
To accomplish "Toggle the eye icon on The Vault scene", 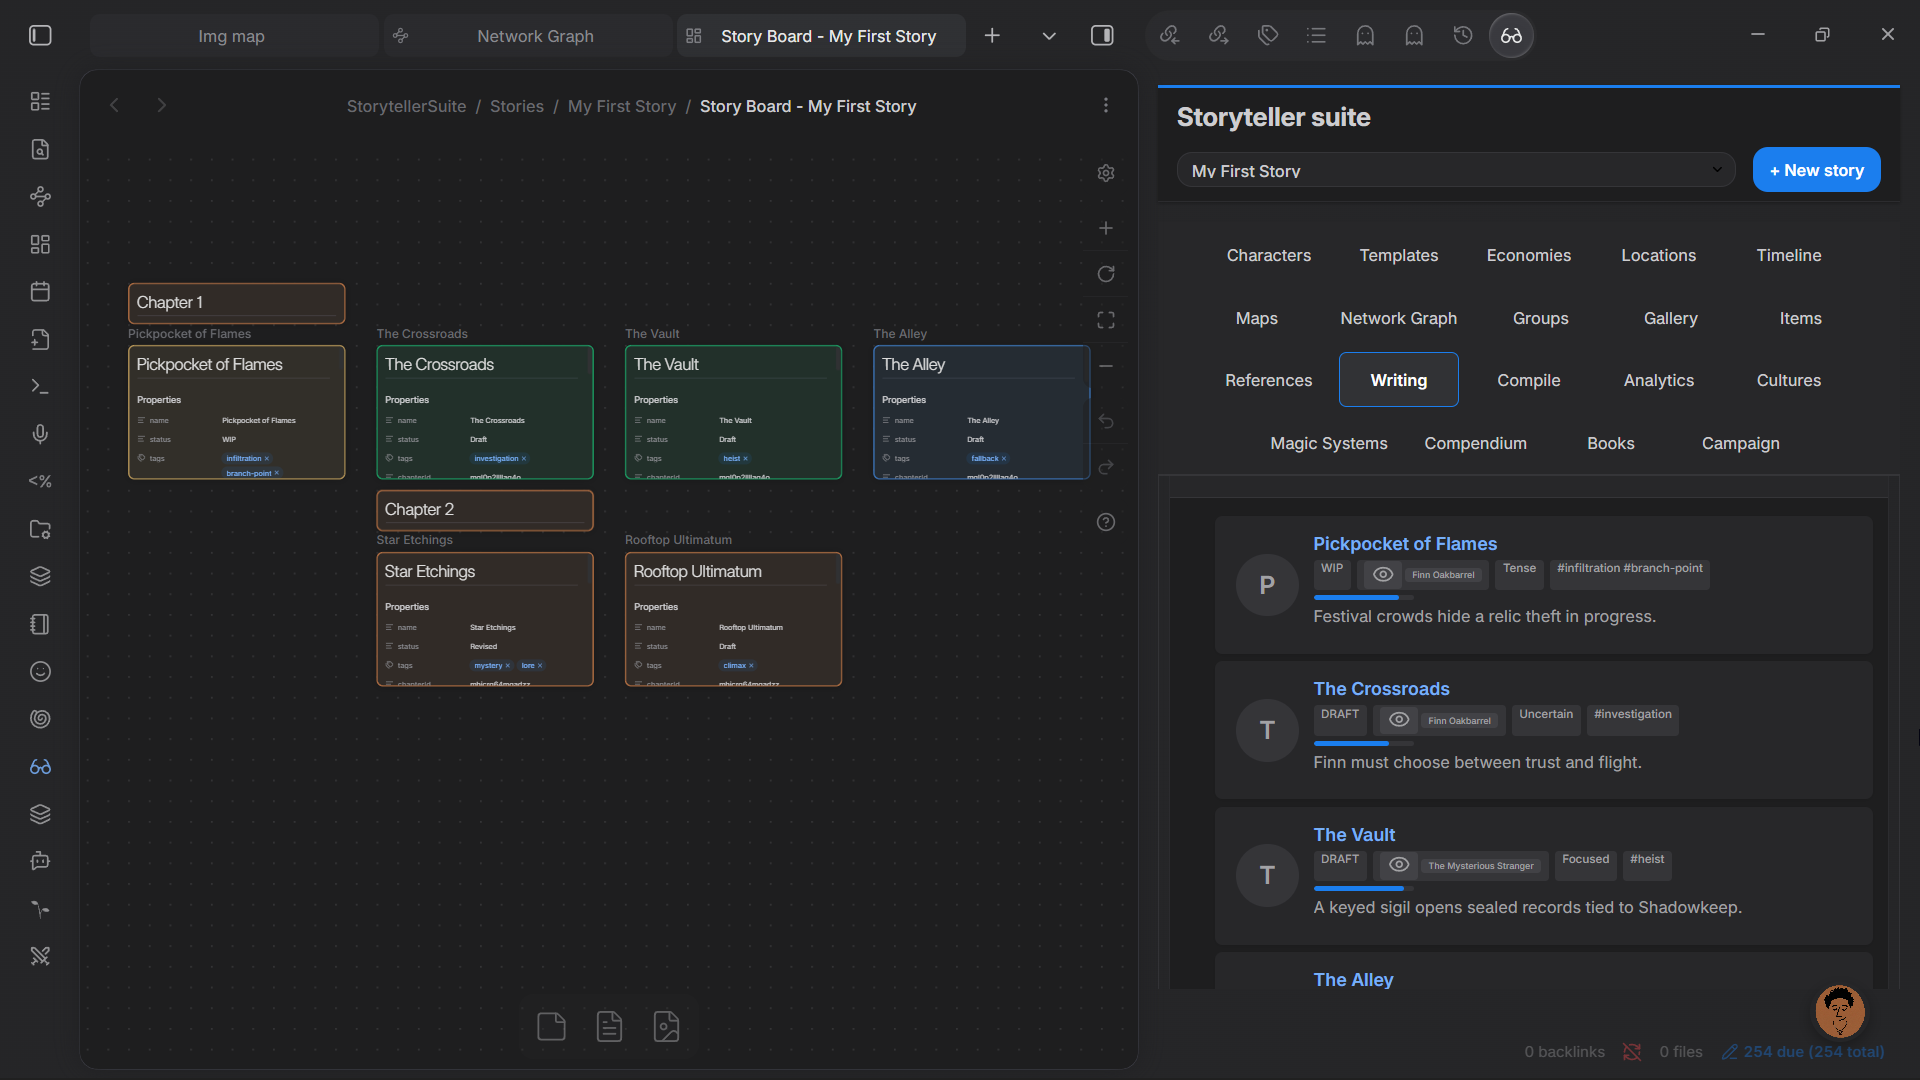I will (1399, 865).
